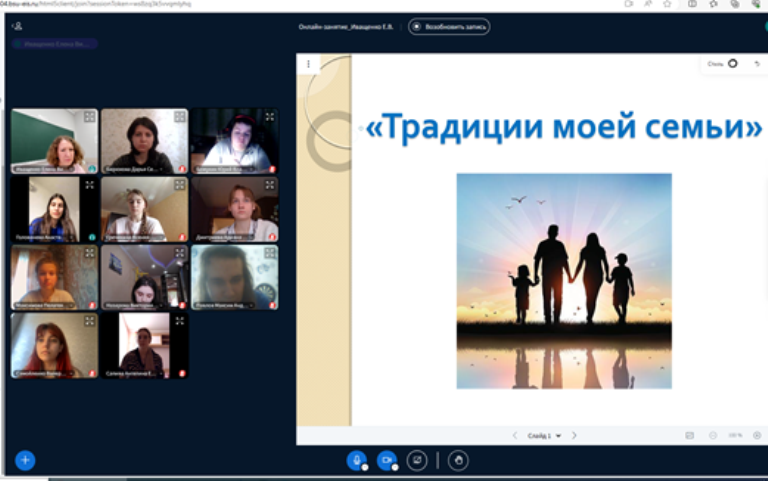Open the "Слайд 1" slide selector dropdown
Viewport: 768px width, 481px height.
pyautogui.click(x=545, y=436)
